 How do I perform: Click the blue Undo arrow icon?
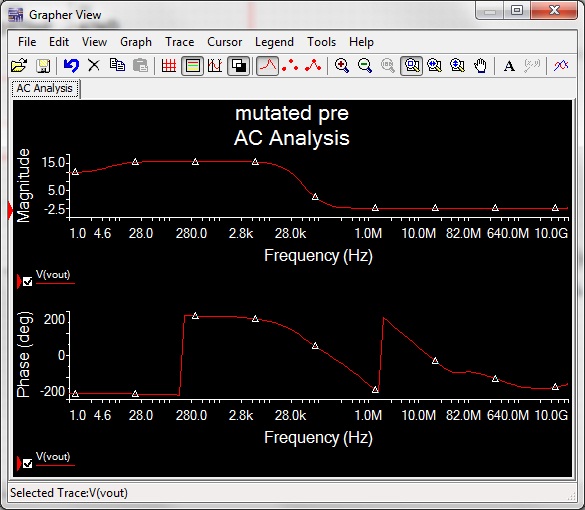[71, 66]
